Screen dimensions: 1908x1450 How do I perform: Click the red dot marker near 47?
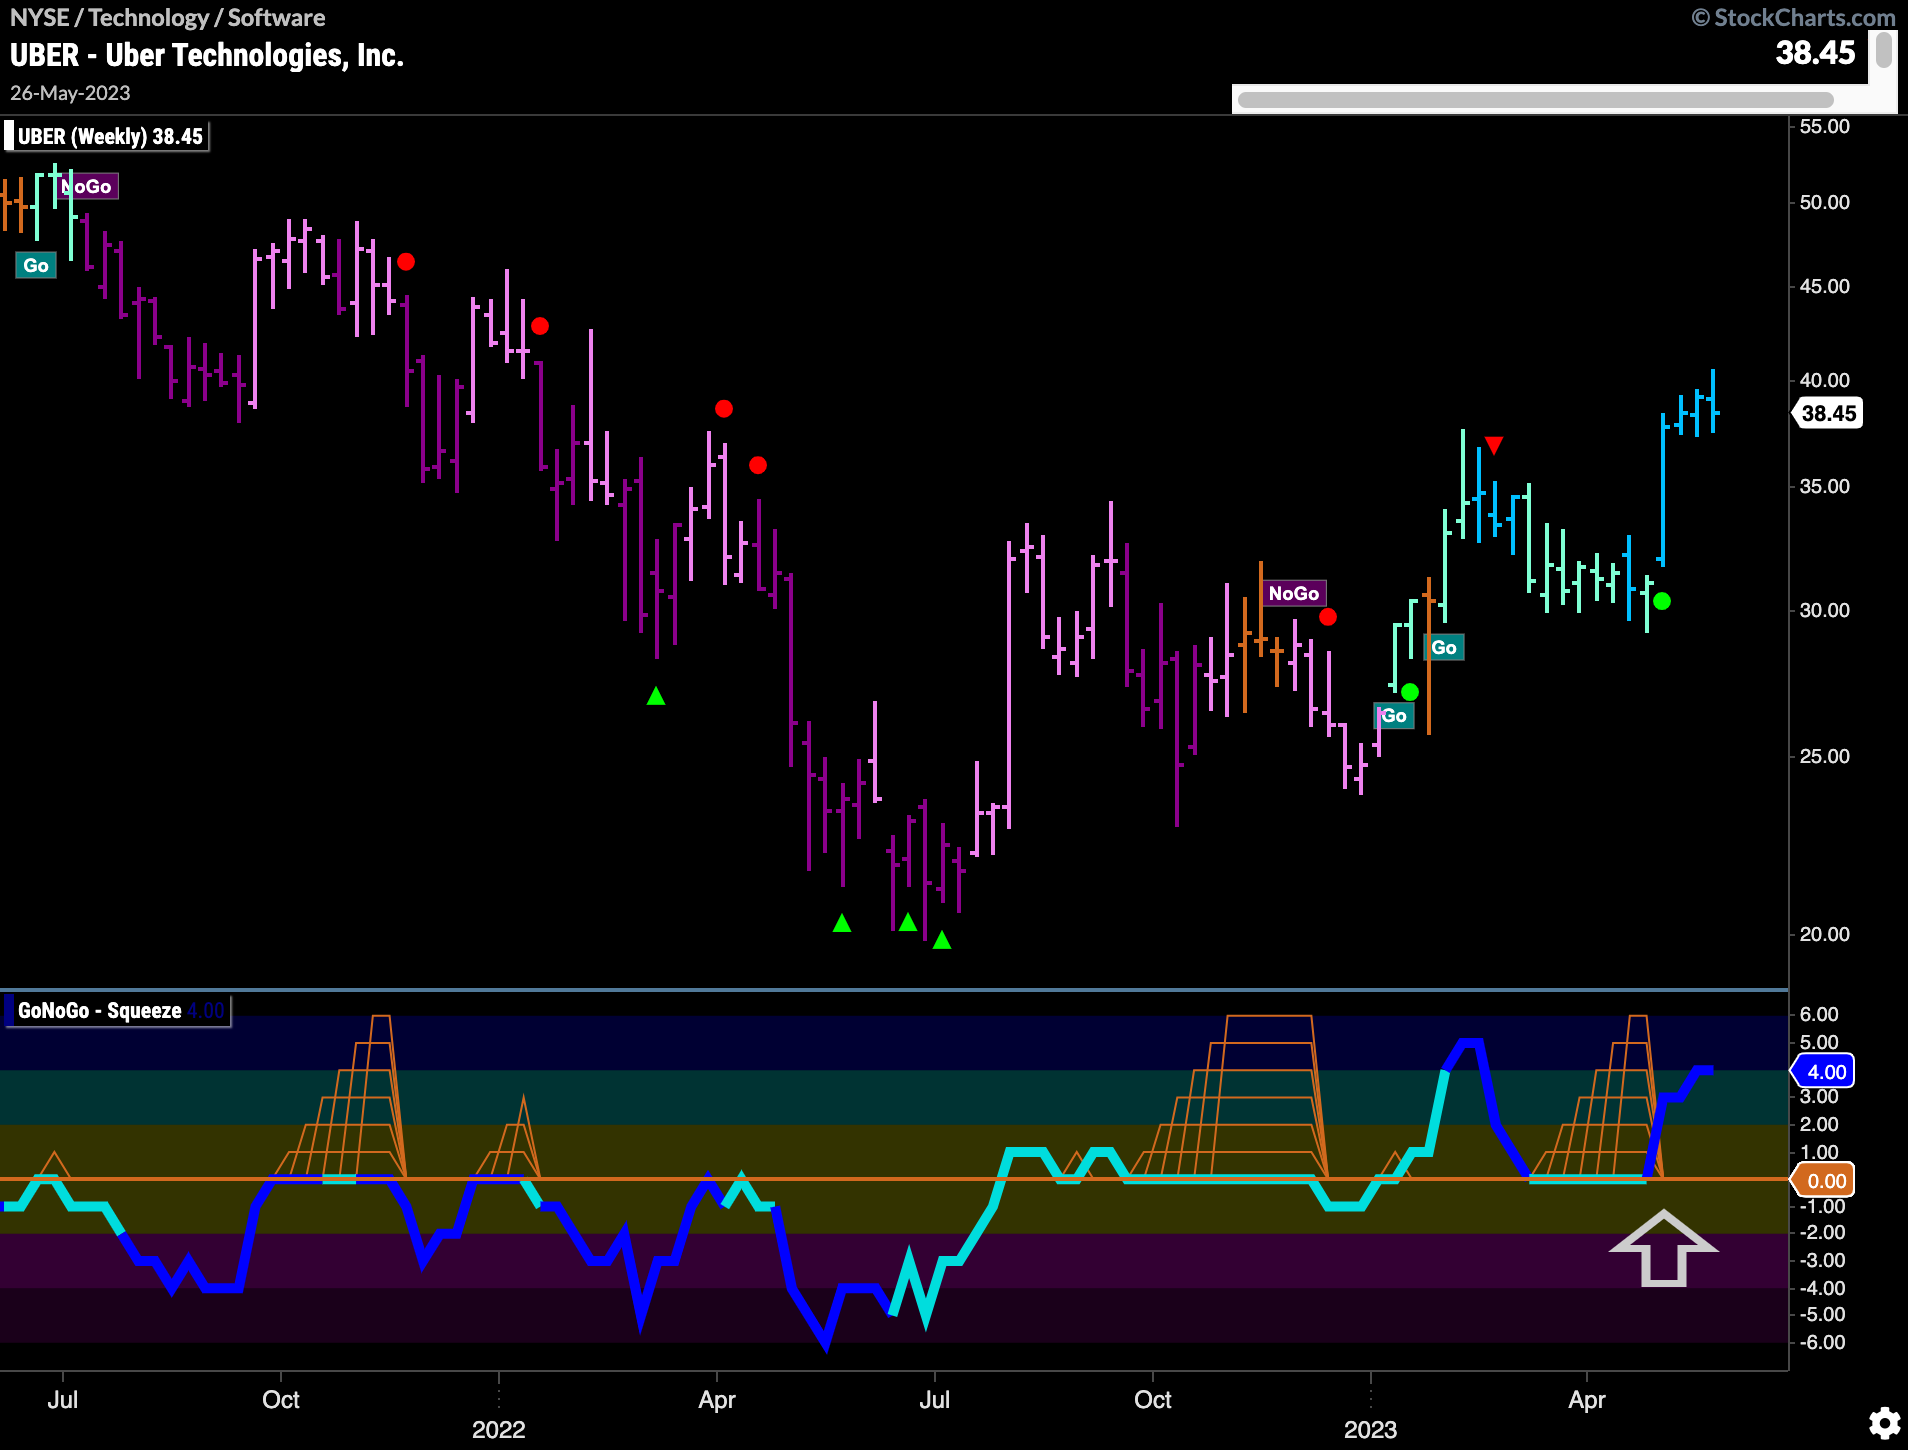pos(406,262)
